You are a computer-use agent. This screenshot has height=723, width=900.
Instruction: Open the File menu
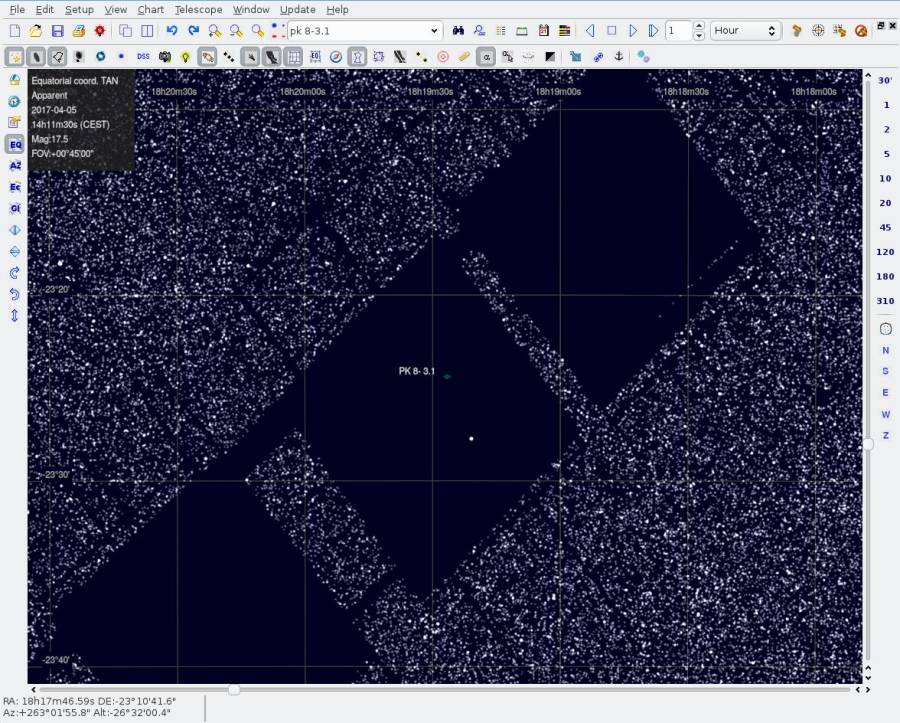(x=17, y=10)
